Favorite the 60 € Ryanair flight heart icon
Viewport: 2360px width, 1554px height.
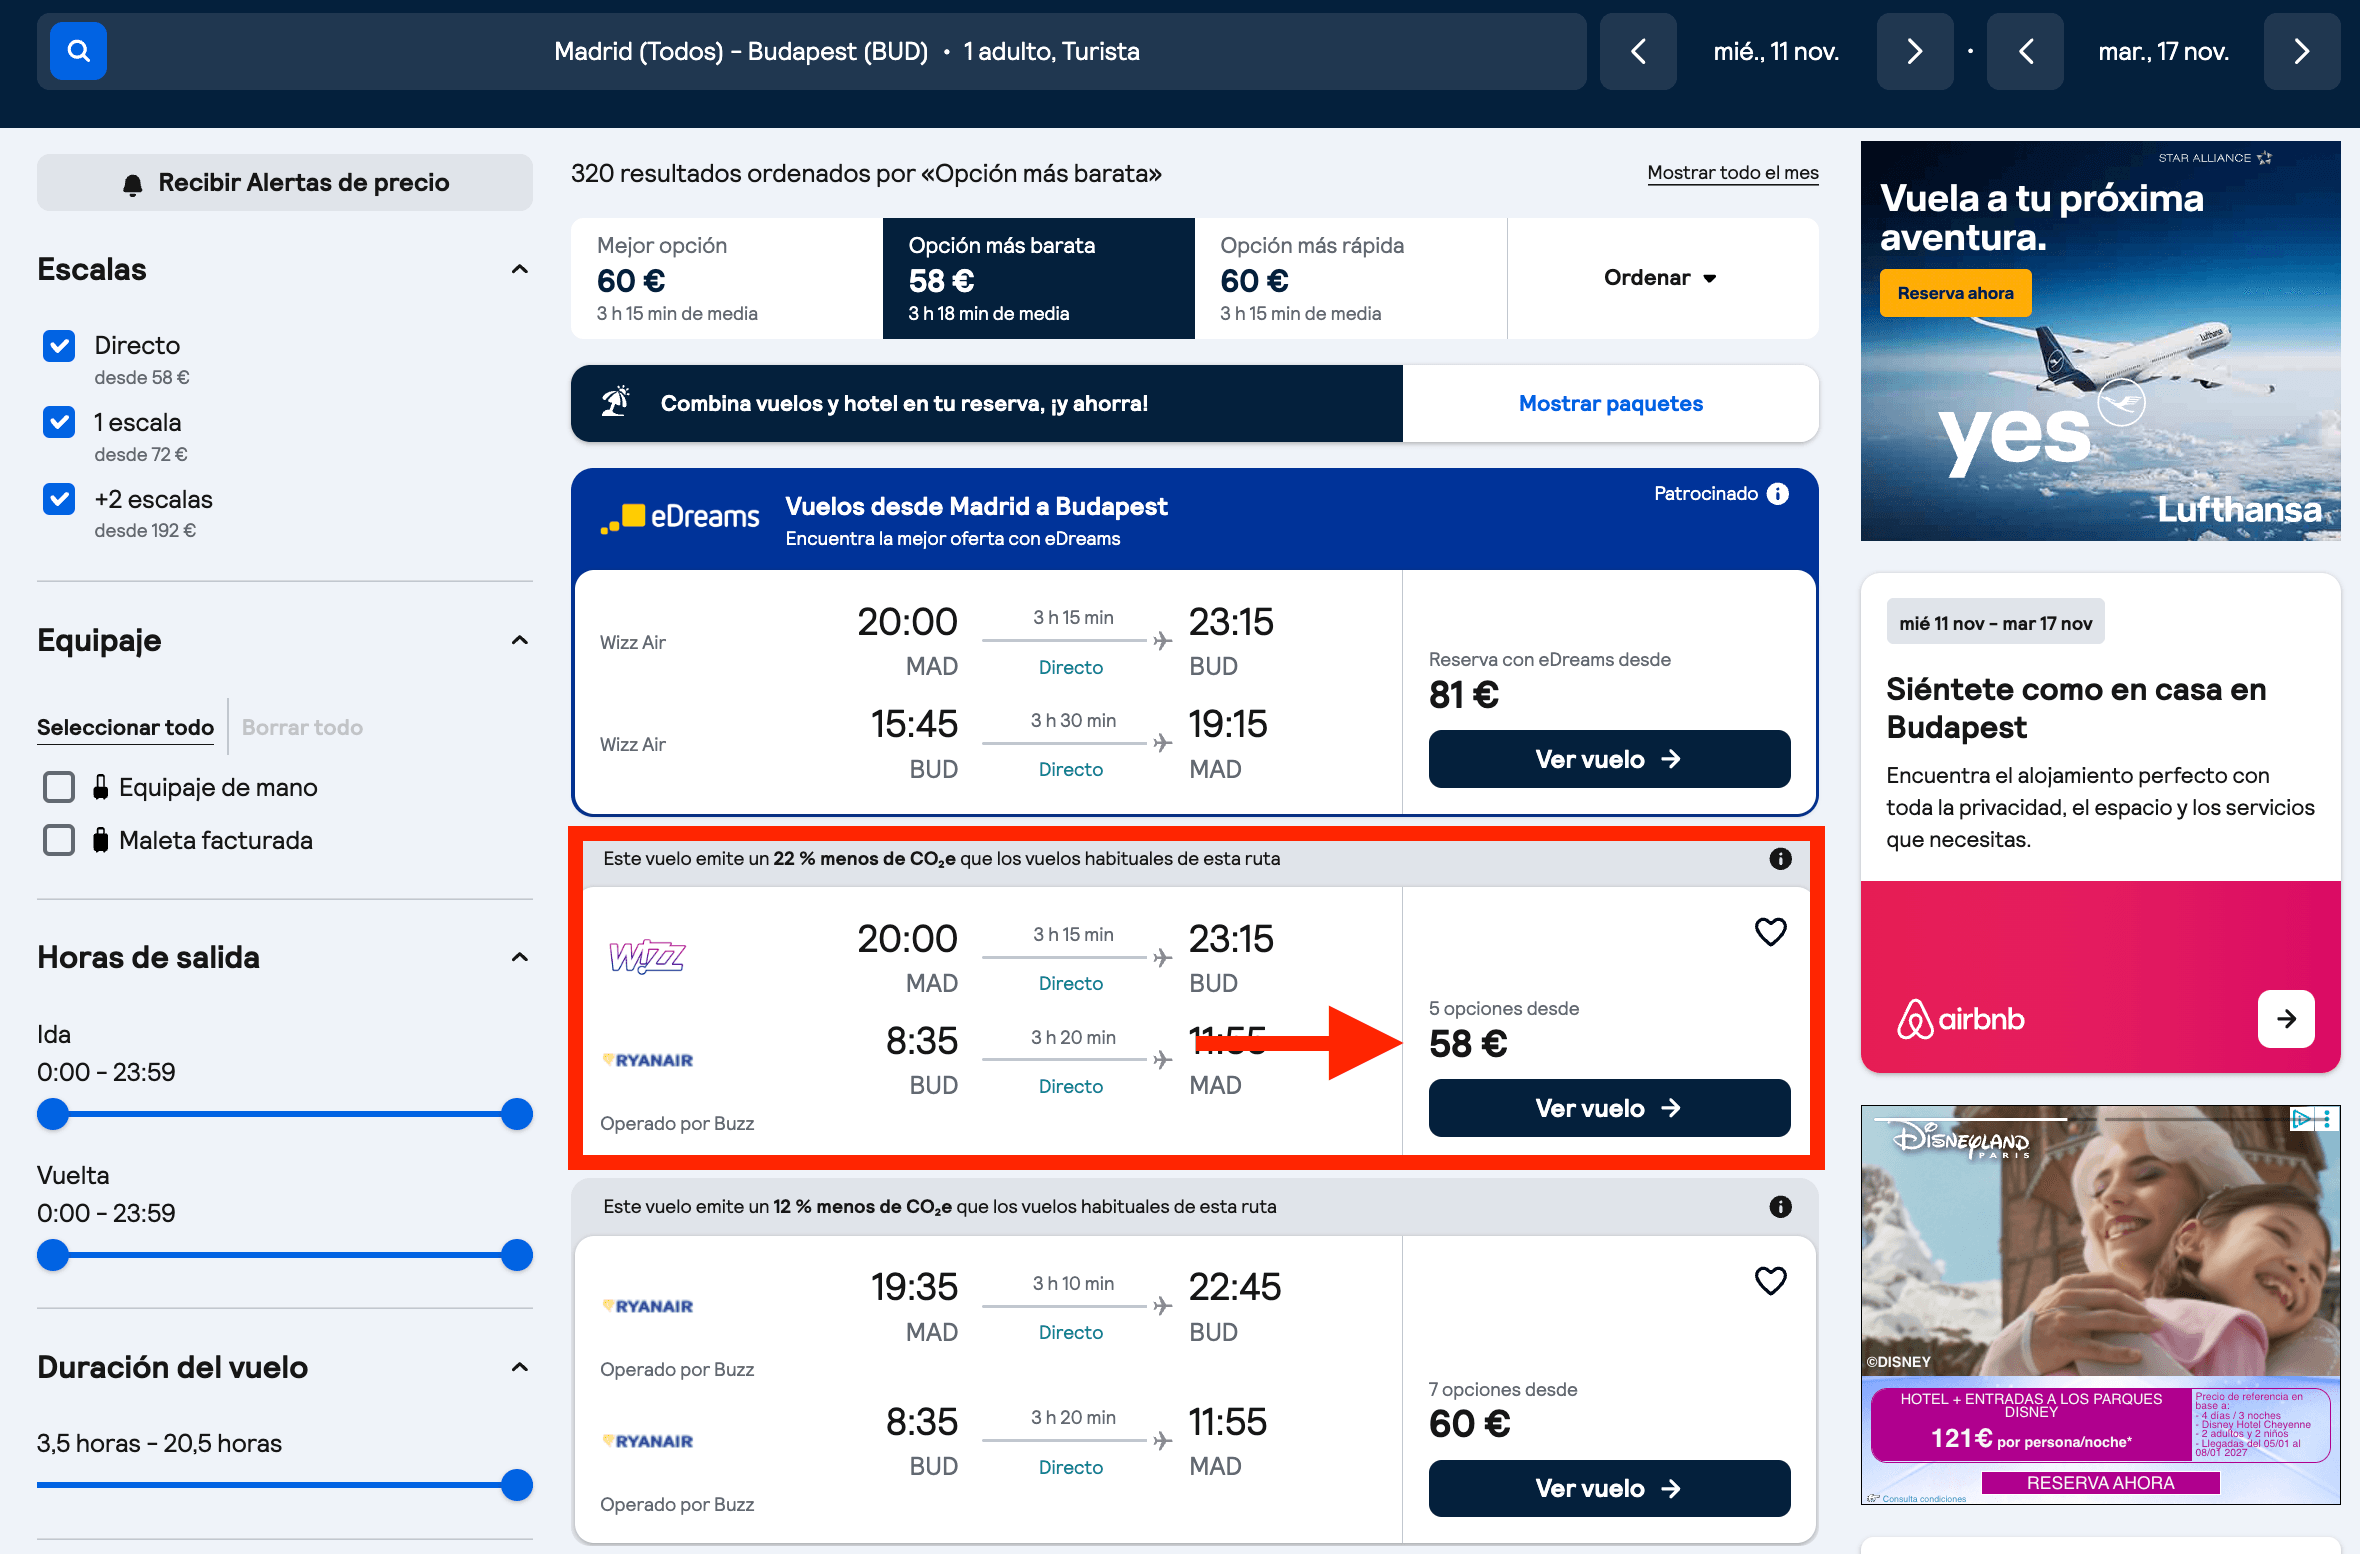pos(1770,1281)
